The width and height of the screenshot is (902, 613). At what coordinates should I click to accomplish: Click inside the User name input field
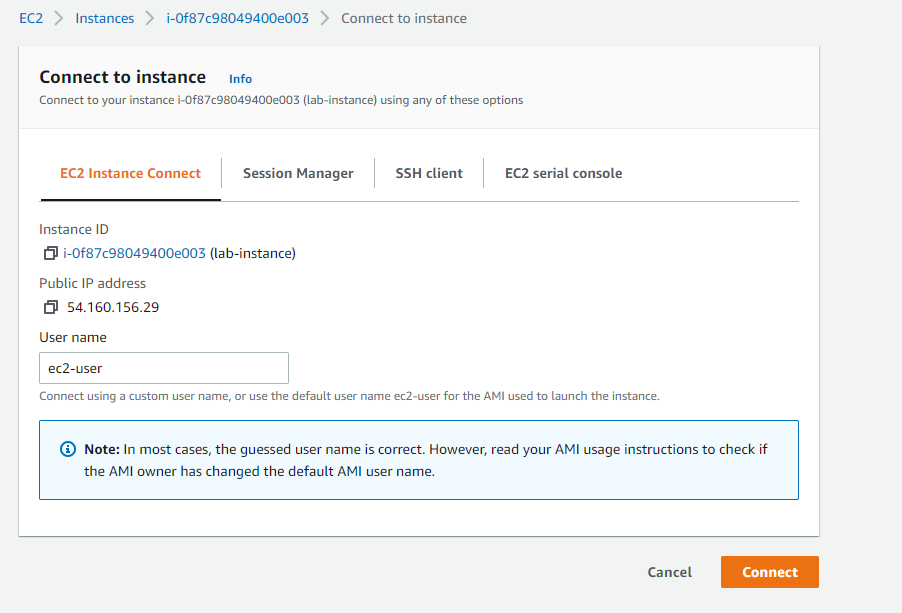coord(163,367)
